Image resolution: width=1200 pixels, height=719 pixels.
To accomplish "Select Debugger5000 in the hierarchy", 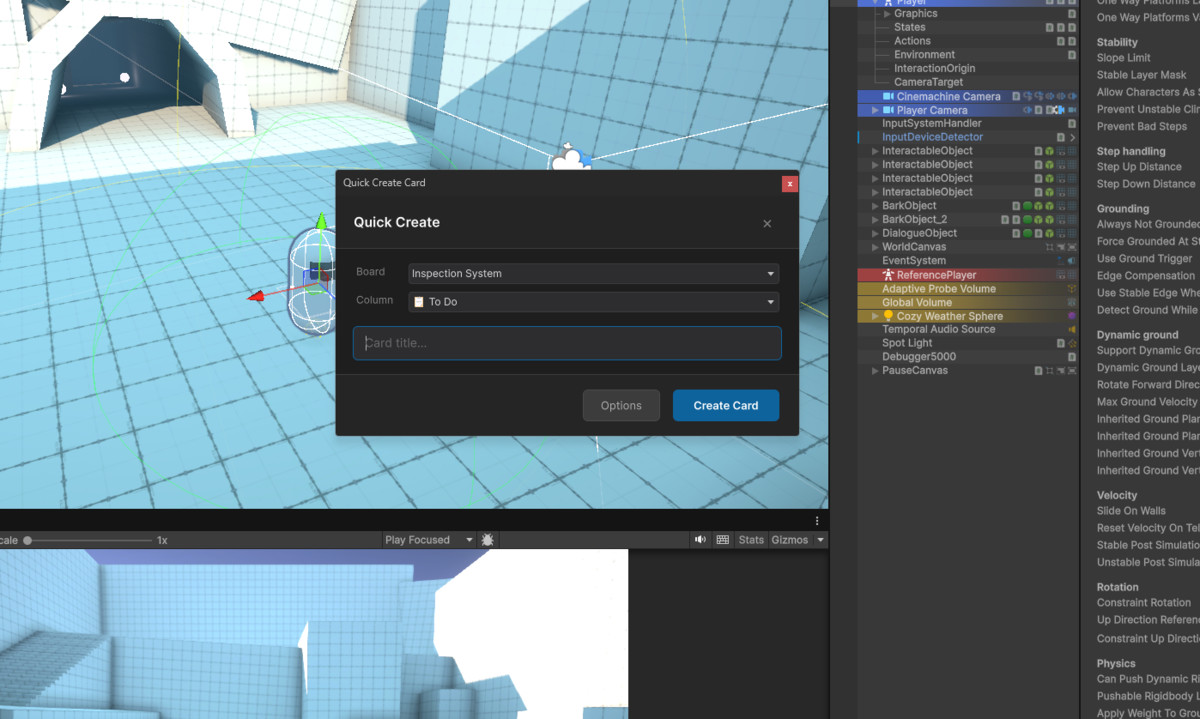I will tap(918, 357).
